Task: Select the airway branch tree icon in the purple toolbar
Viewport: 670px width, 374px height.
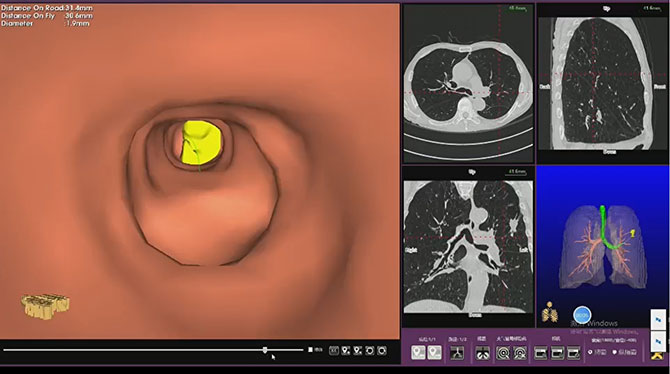Action: tap(457, 353)
